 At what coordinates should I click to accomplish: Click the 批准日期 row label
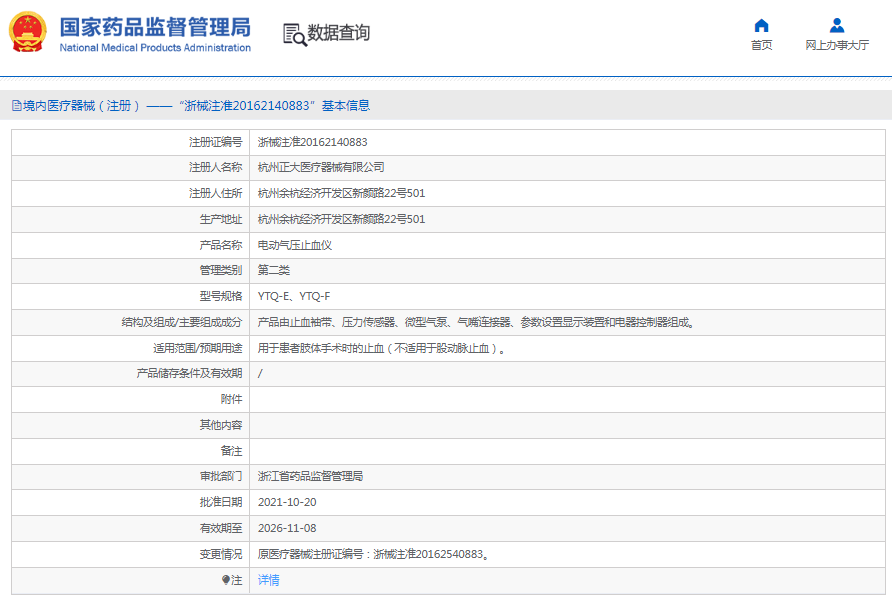click(x=220, y=502)
